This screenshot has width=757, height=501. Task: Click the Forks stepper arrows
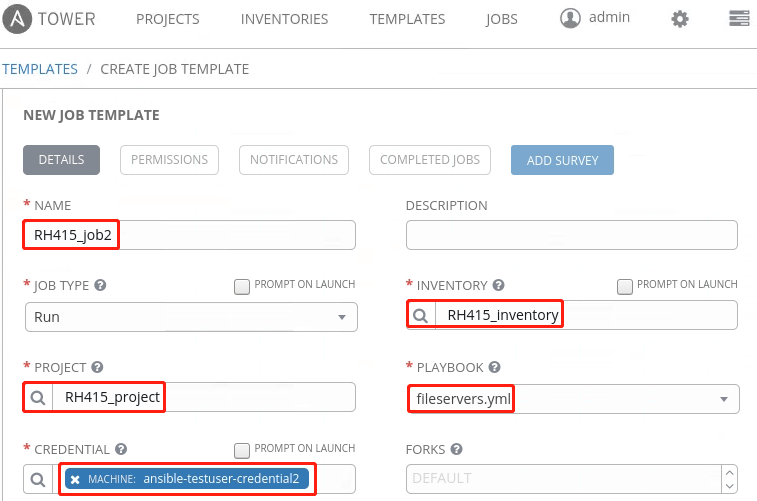(x=728, y=478)
